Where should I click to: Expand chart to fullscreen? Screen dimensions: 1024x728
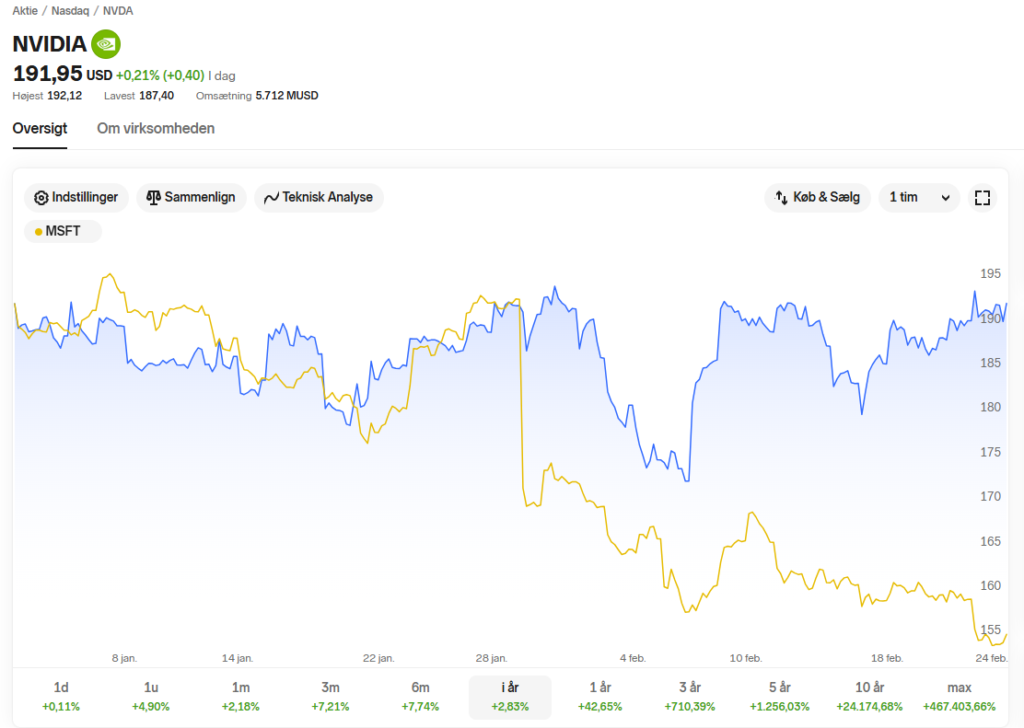[982, 198]
